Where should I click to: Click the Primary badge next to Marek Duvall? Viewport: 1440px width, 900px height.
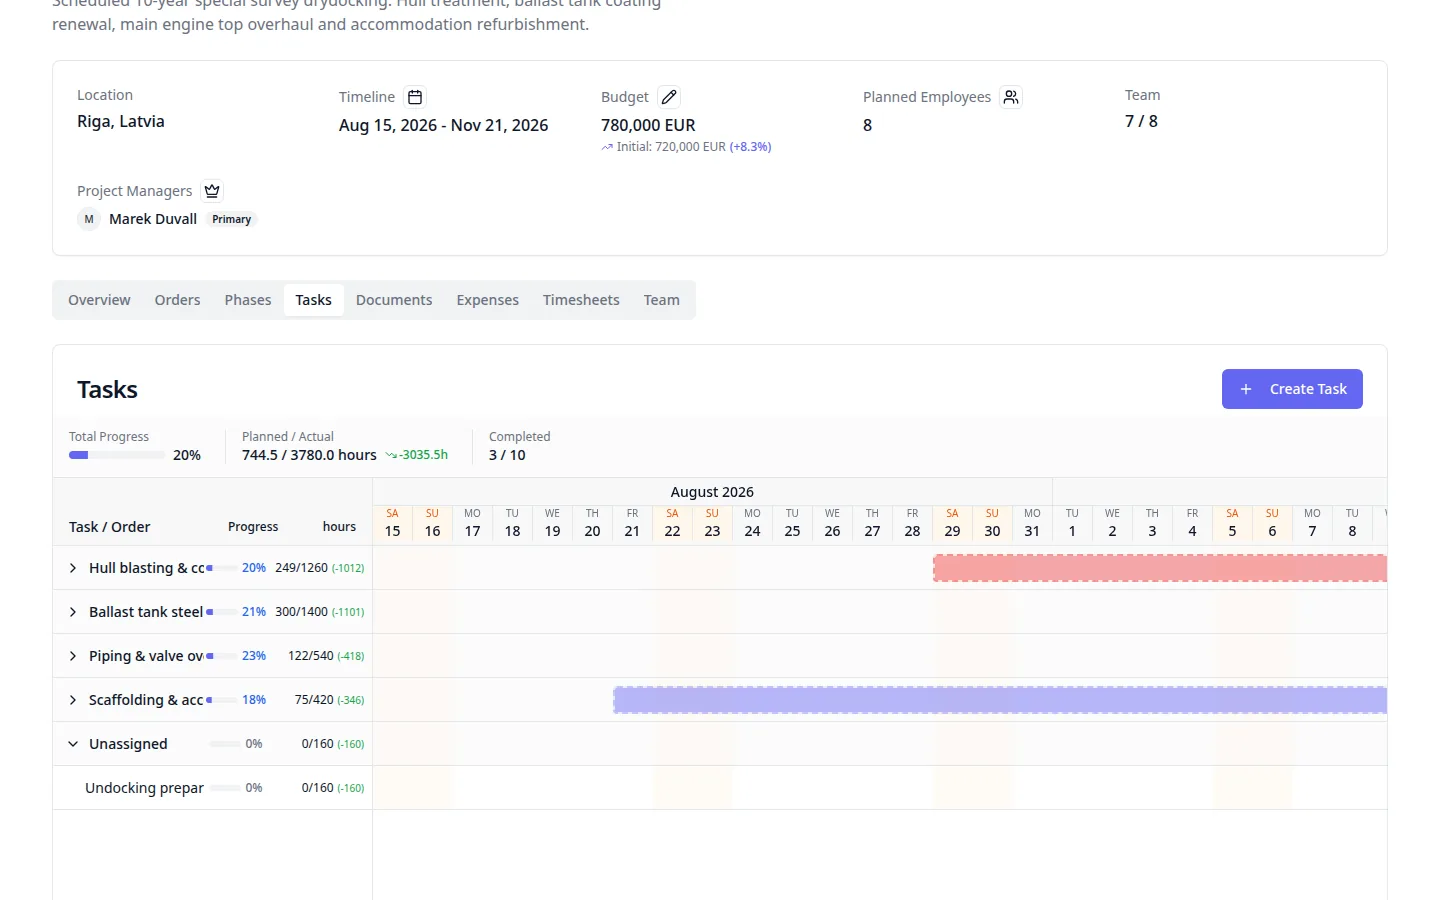click(x=231, y=219)
